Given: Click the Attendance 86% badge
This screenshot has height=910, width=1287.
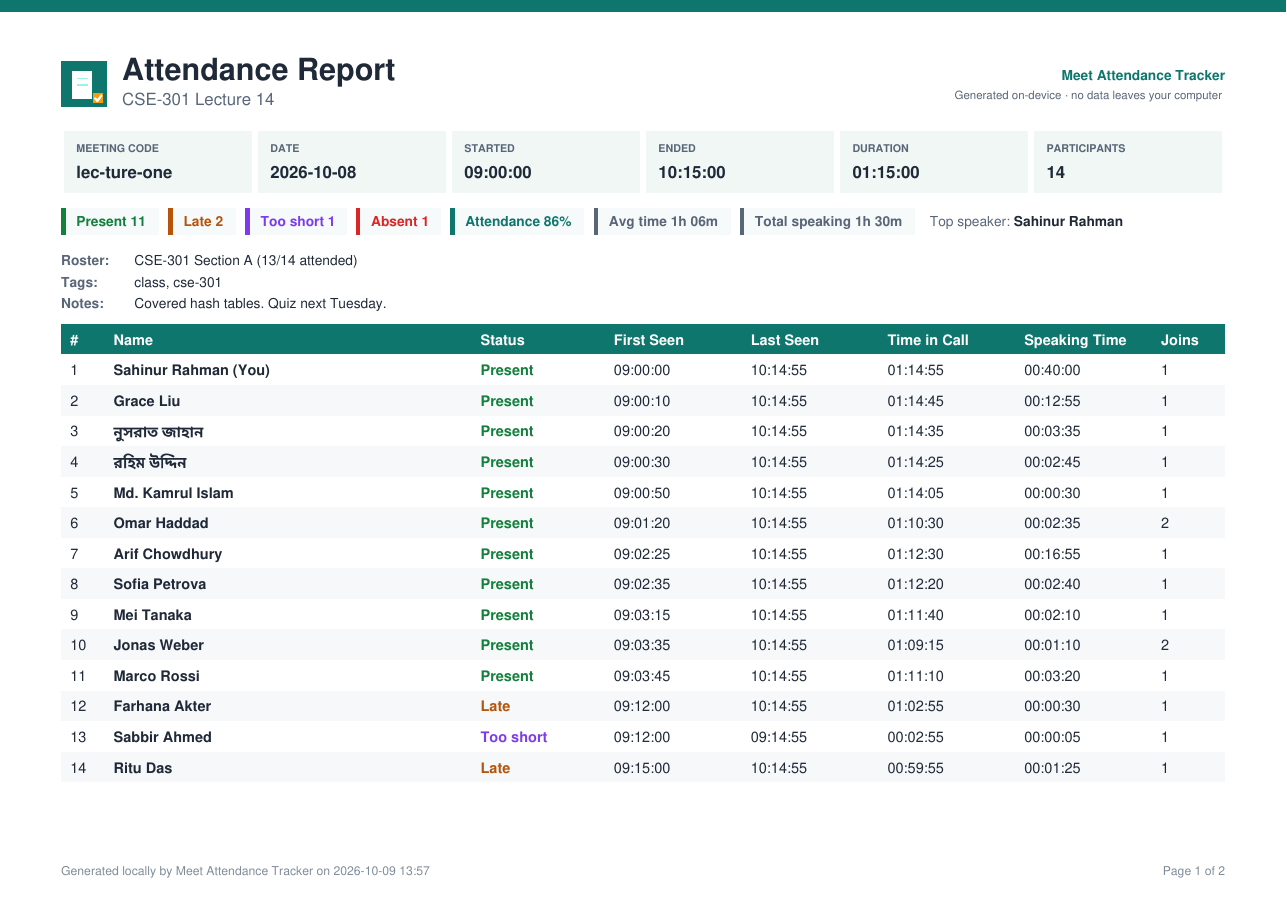Looking at the screenshot, I should click(x=517, y=221).
